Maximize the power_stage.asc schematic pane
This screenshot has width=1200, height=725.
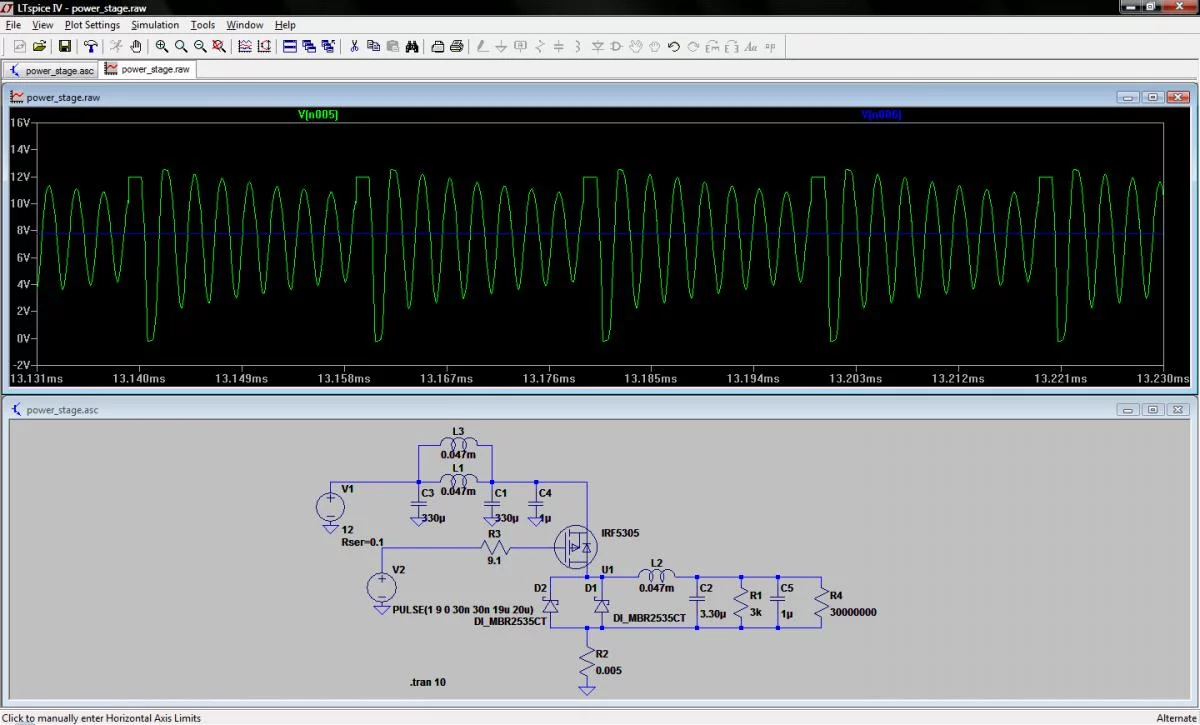point(1152,410)
